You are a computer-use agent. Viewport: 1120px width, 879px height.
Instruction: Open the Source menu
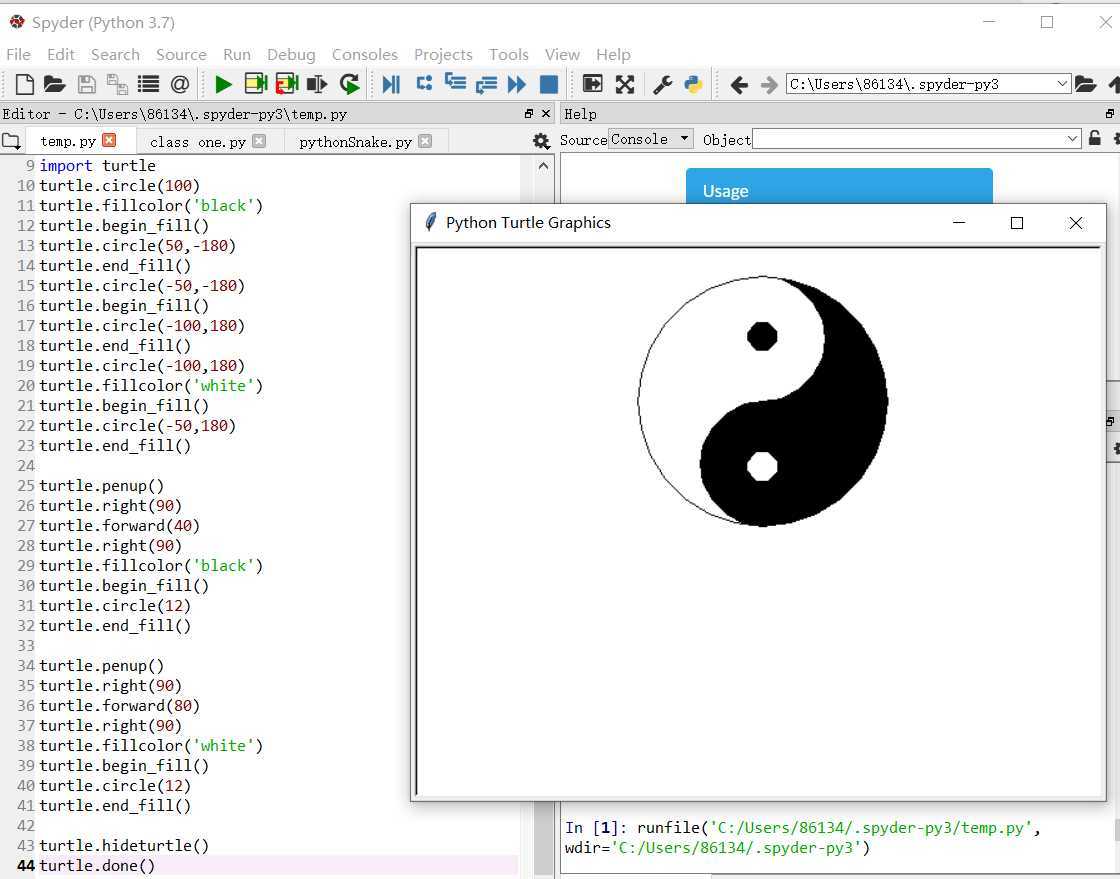[181, 54]
